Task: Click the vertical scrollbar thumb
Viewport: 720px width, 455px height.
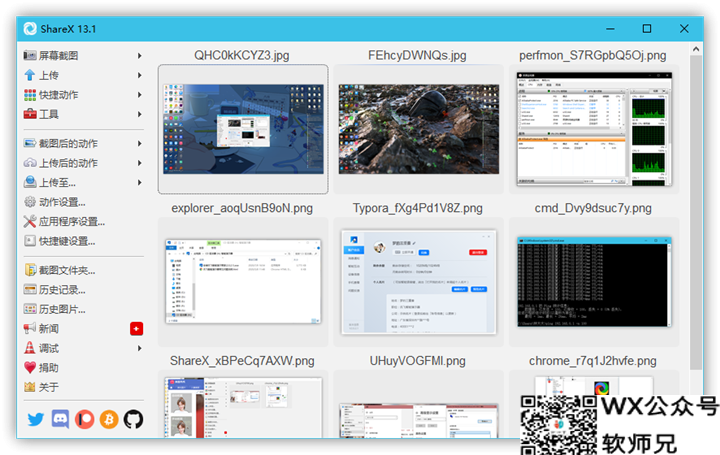Action: pos(696,212)
